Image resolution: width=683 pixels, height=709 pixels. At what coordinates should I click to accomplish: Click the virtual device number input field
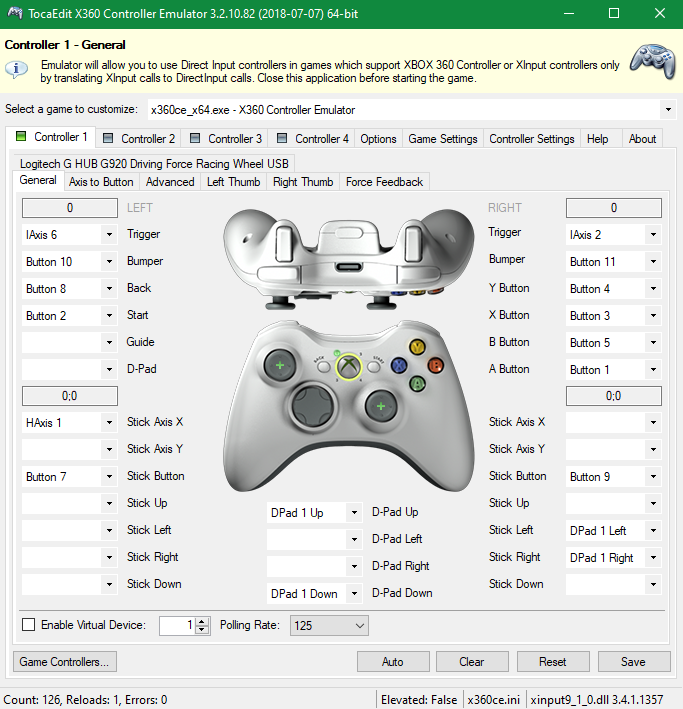(x=177, y=625)
